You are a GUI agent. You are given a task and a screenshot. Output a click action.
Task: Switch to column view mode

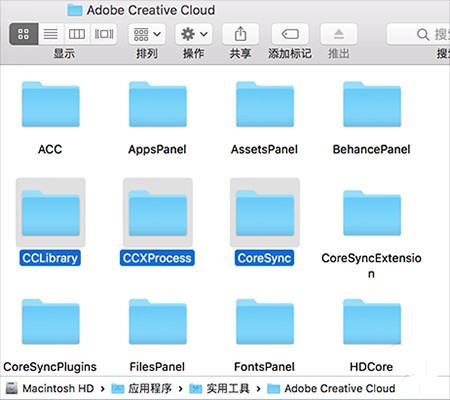(x=77, y=34)
